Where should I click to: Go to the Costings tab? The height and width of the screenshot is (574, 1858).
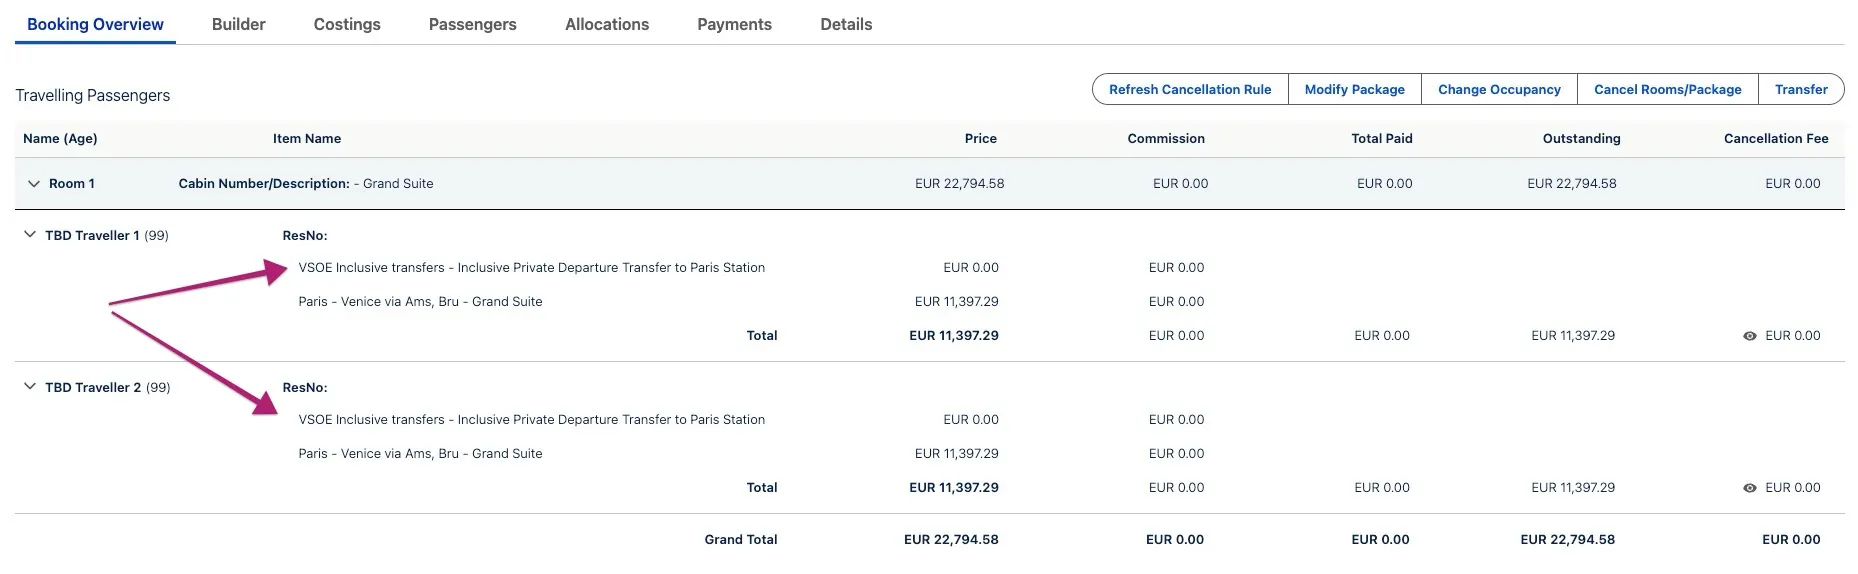tap(347, 24)
